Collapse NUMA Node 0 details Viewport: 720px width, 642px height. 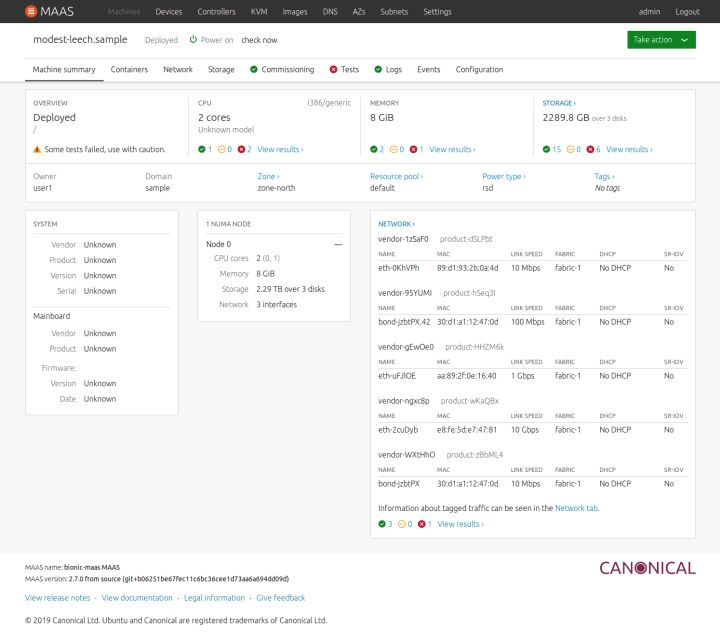[x=338, y=244]
